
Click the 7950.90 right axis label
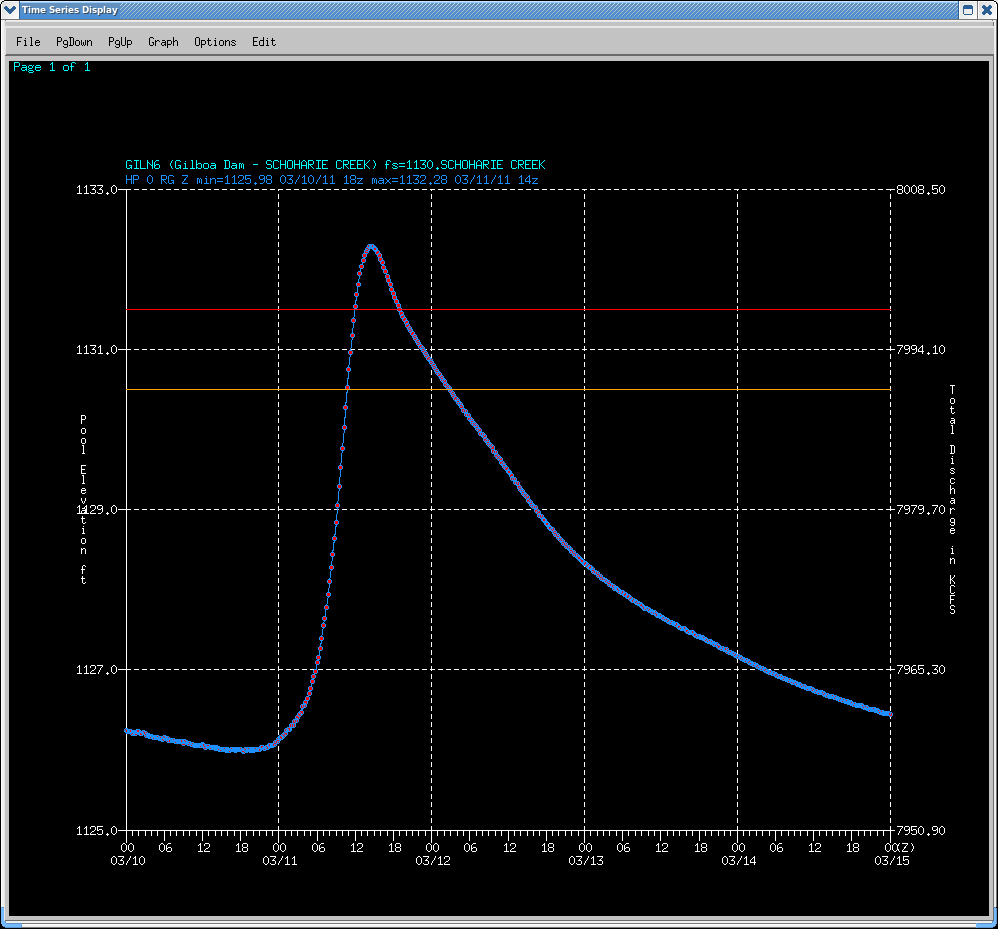(920, 830)
